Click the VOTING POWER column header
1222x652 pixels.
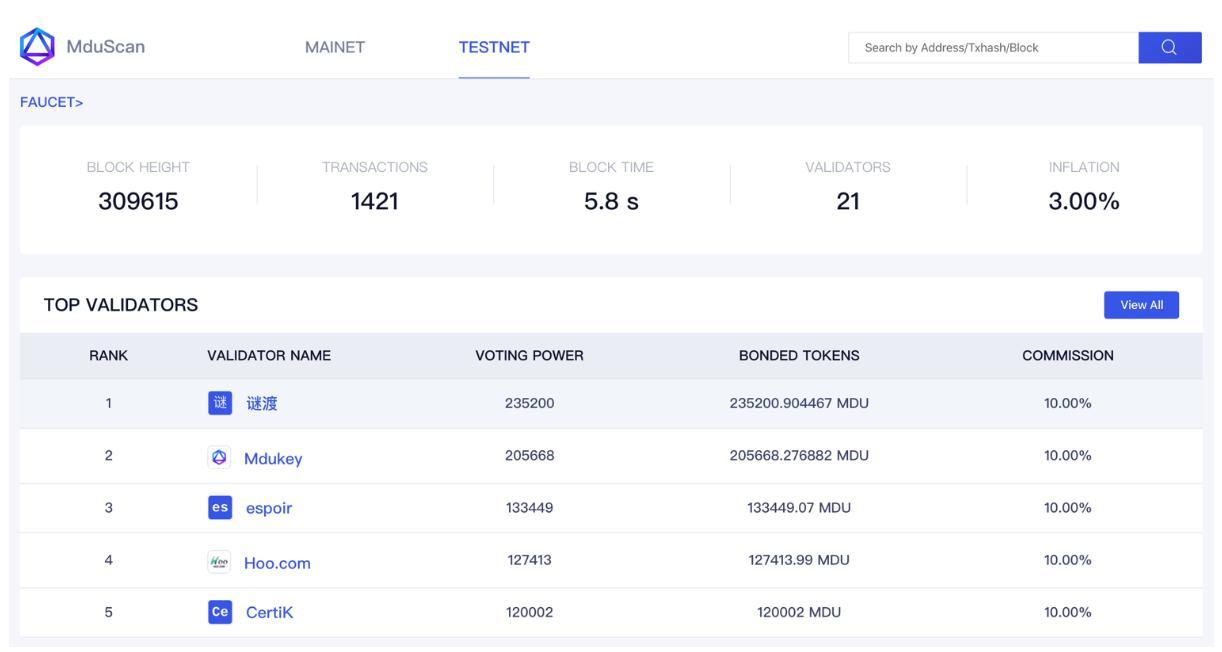point(529,355)
